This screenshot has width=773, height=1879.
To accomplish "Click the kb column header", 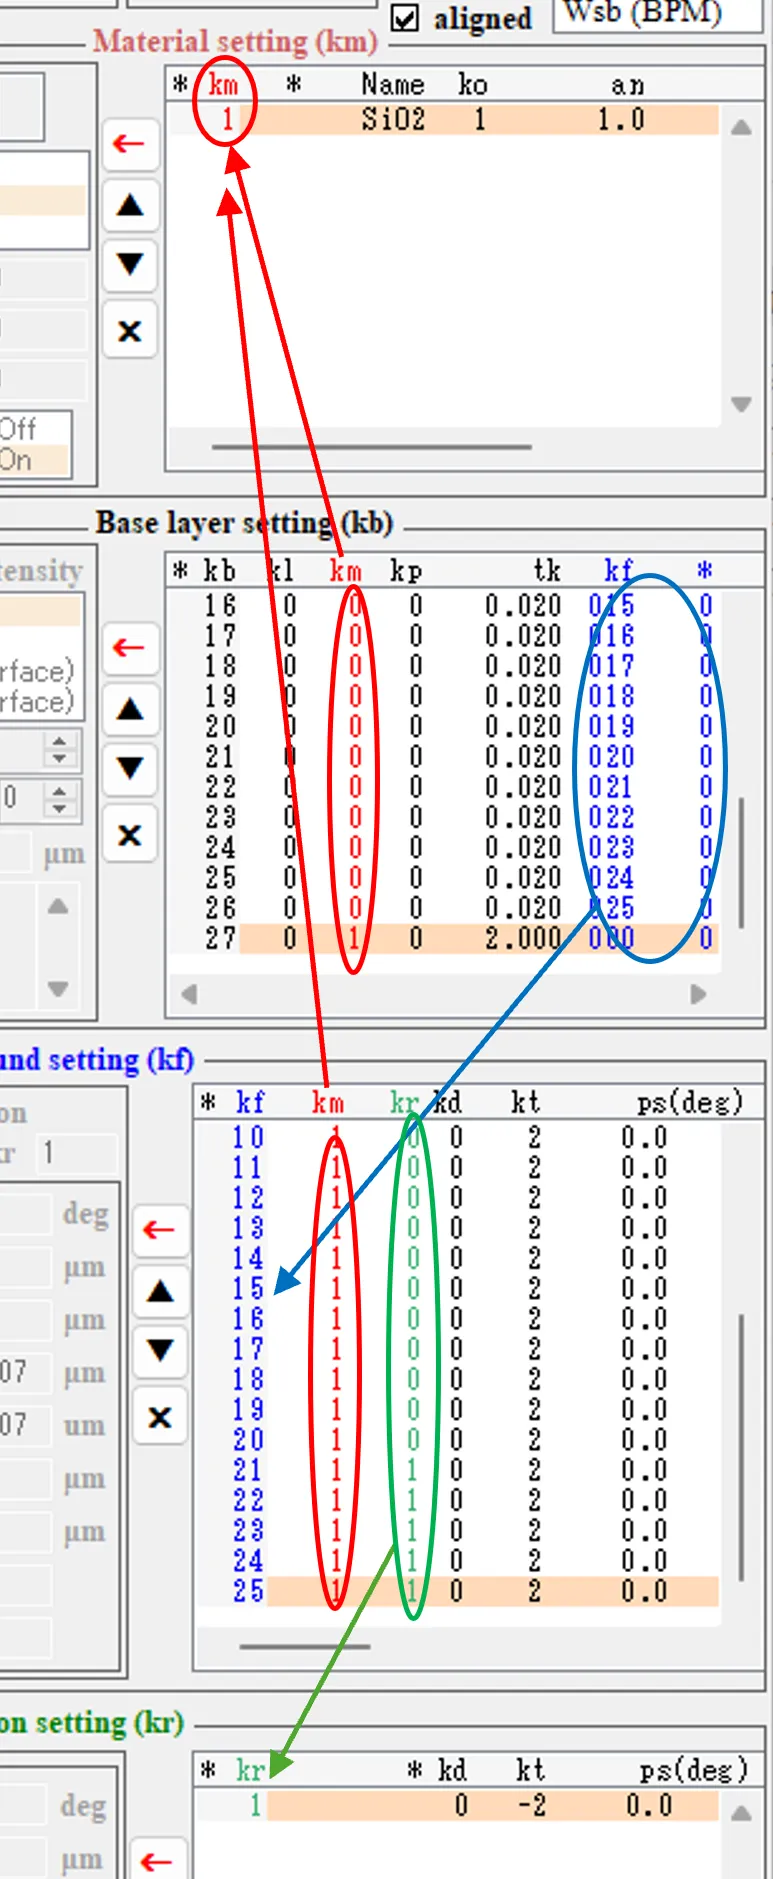I will tap(219, 571).
